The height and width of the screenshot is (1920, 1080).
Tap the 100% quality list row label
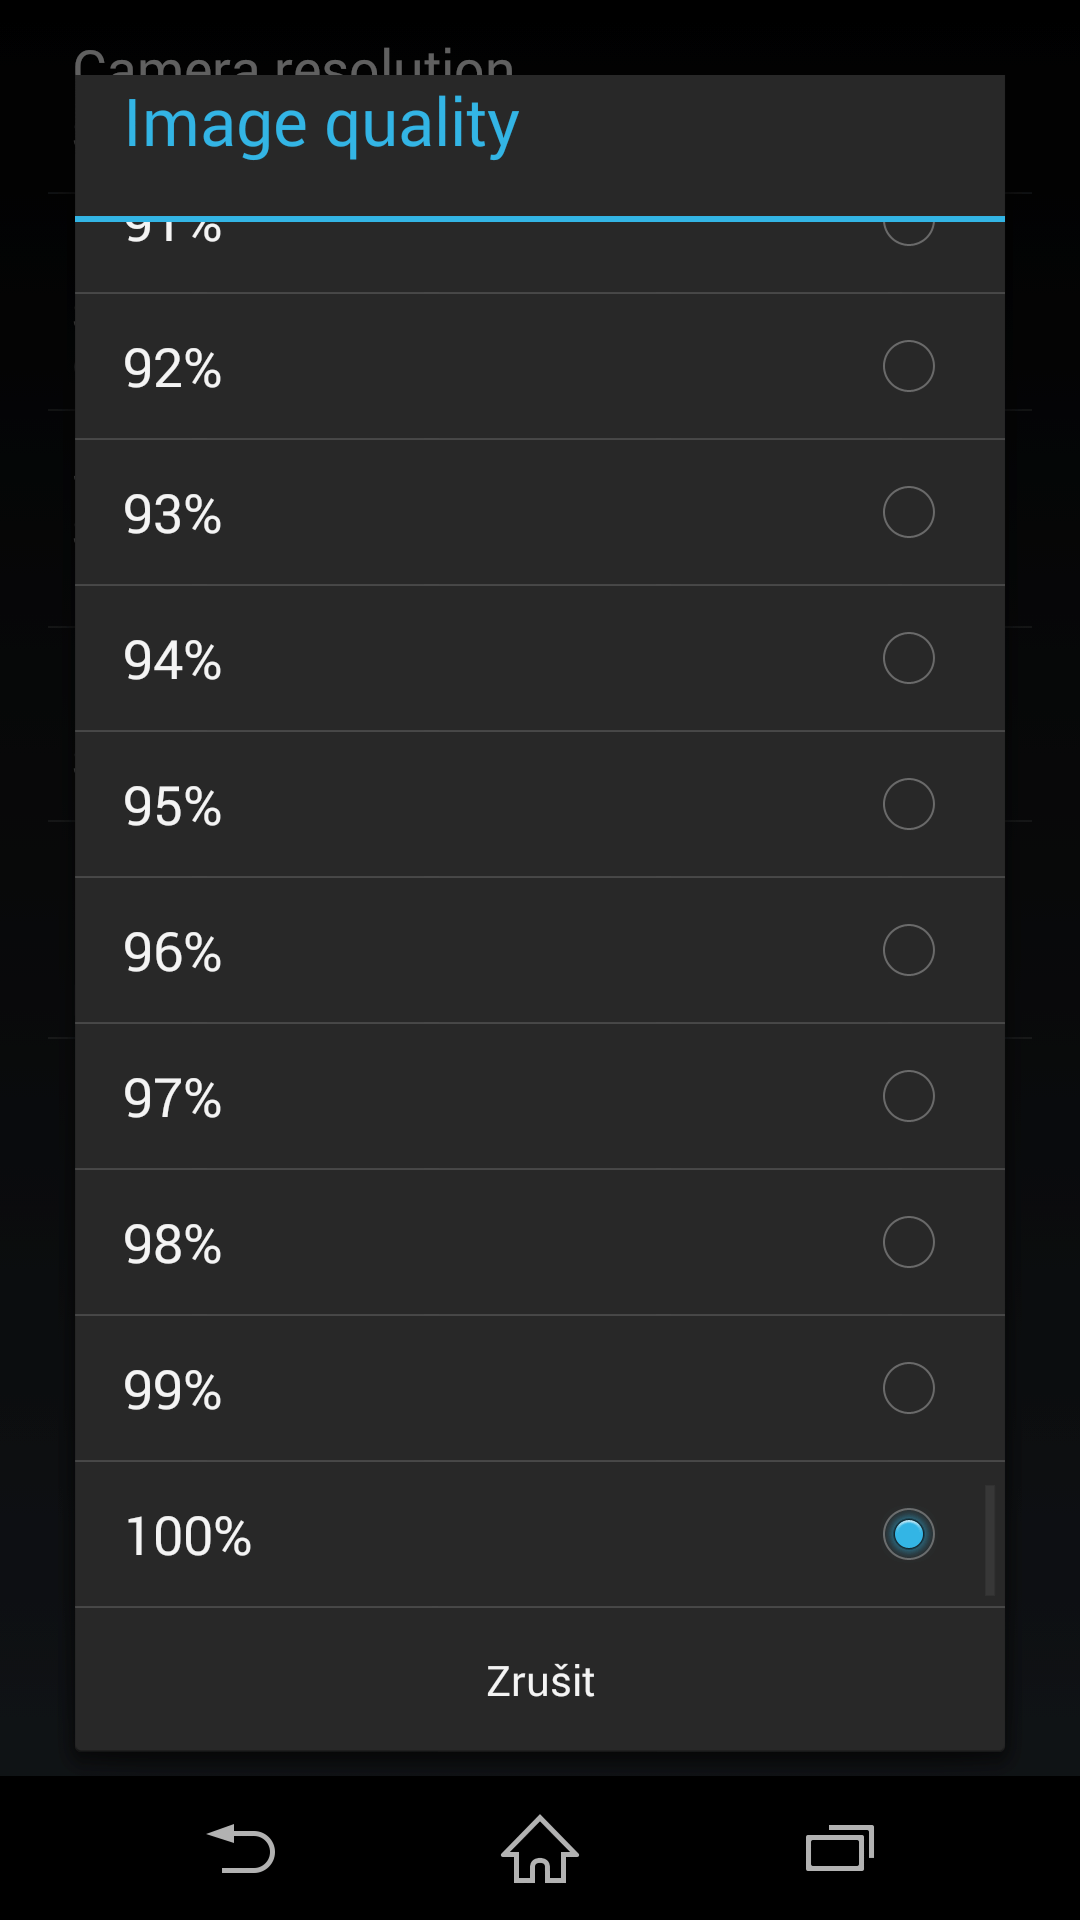(188, 1536)
